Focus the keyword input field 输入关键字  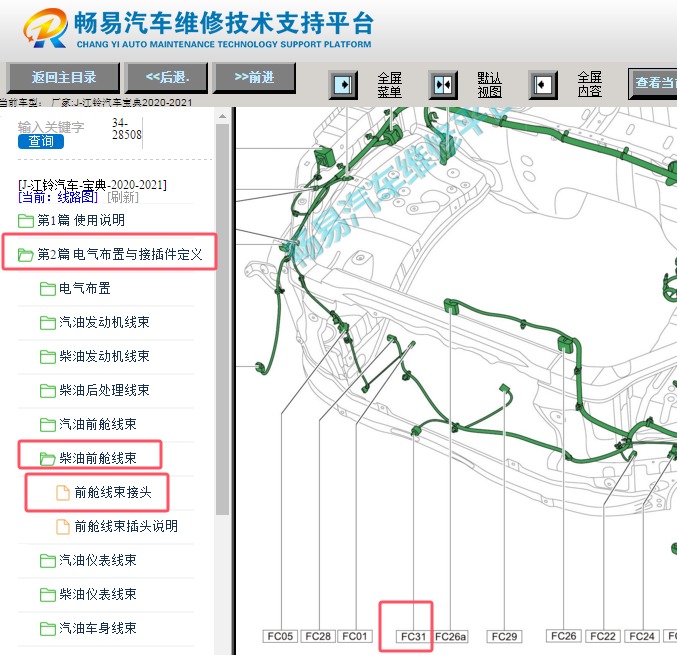tap(51, 127)
